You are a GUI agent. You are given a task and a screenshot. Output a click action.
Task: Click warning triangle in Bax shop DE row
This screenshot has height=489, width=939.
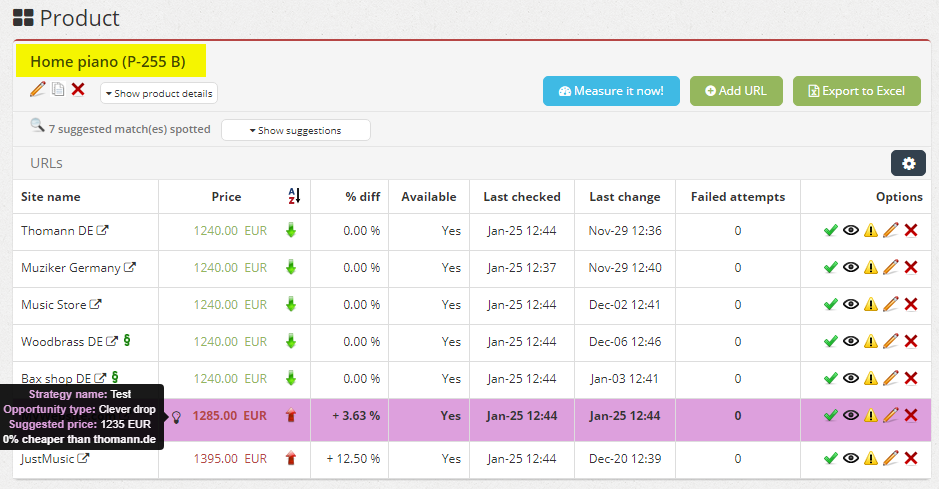[871, 379]
